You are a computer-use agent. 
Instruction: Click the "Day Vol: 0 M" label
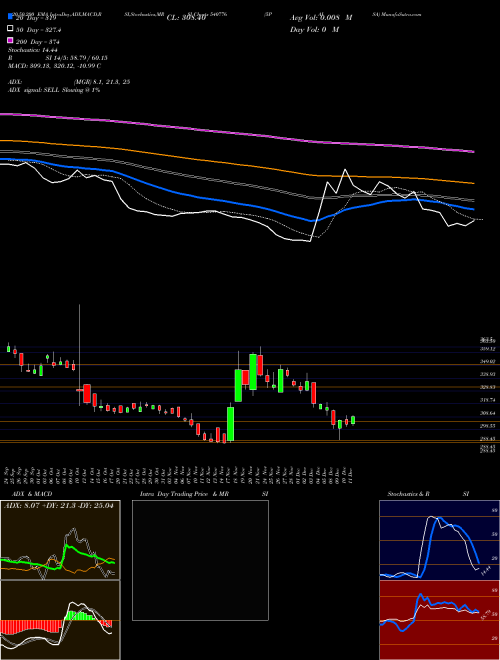[314, 29]
